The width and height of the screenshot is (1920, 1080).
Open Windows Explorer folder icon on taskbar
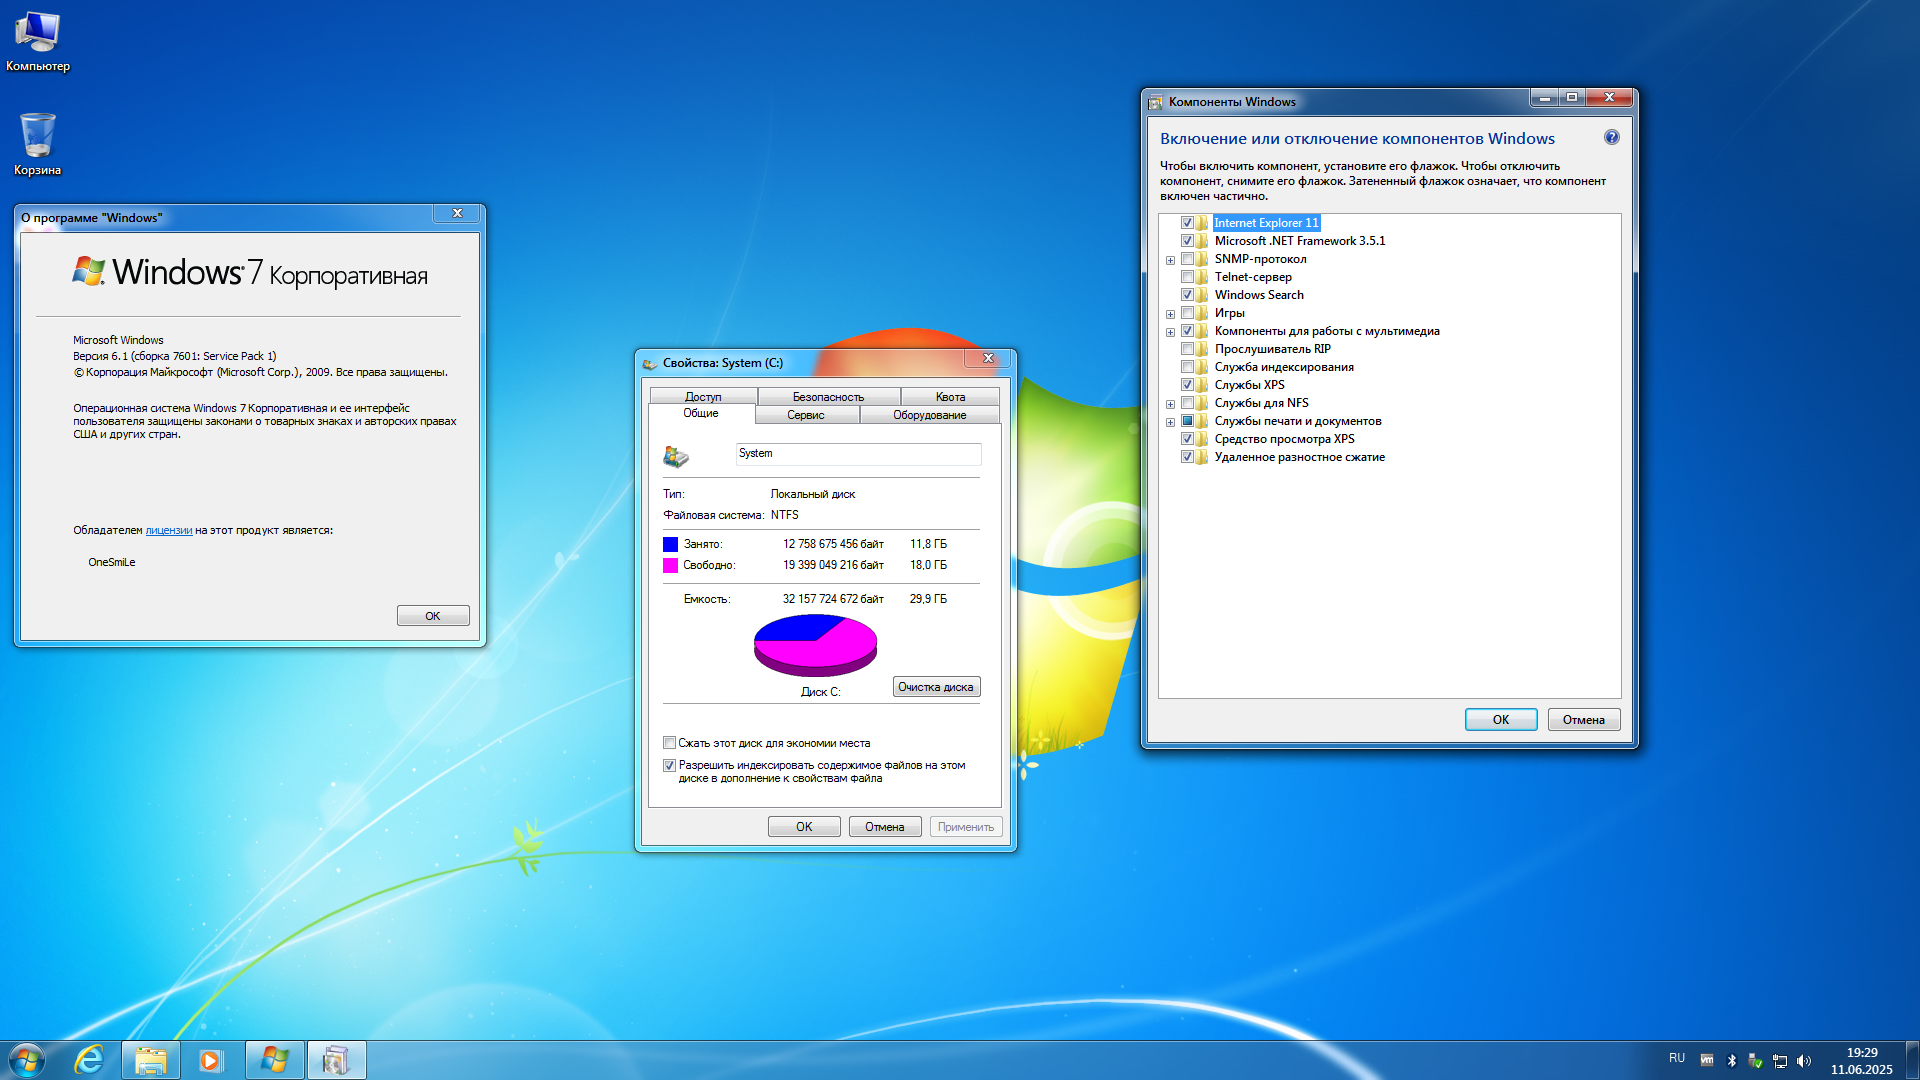pos(151,1060)
